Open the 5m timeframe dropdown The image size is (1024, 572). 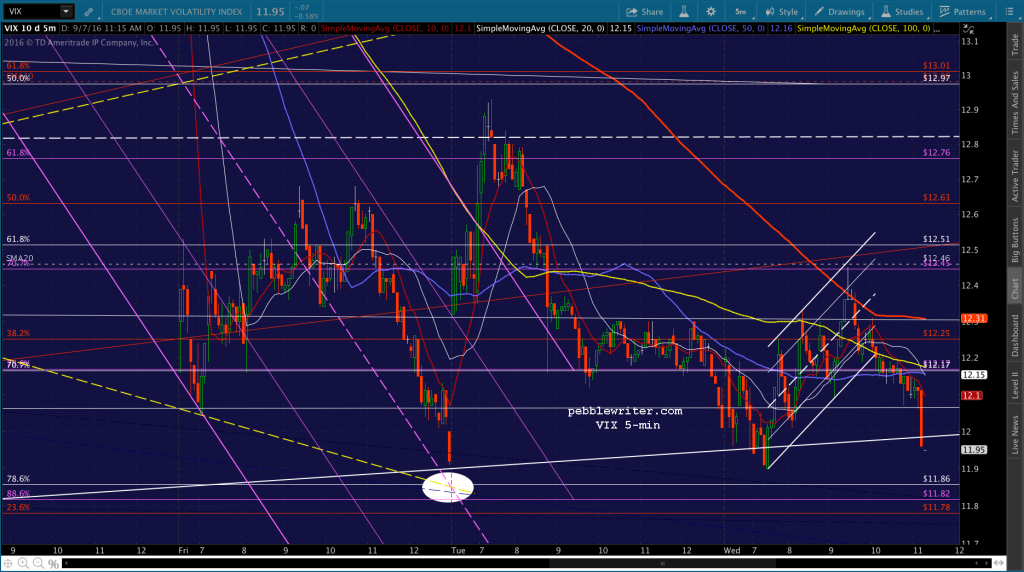click(741, 12)
